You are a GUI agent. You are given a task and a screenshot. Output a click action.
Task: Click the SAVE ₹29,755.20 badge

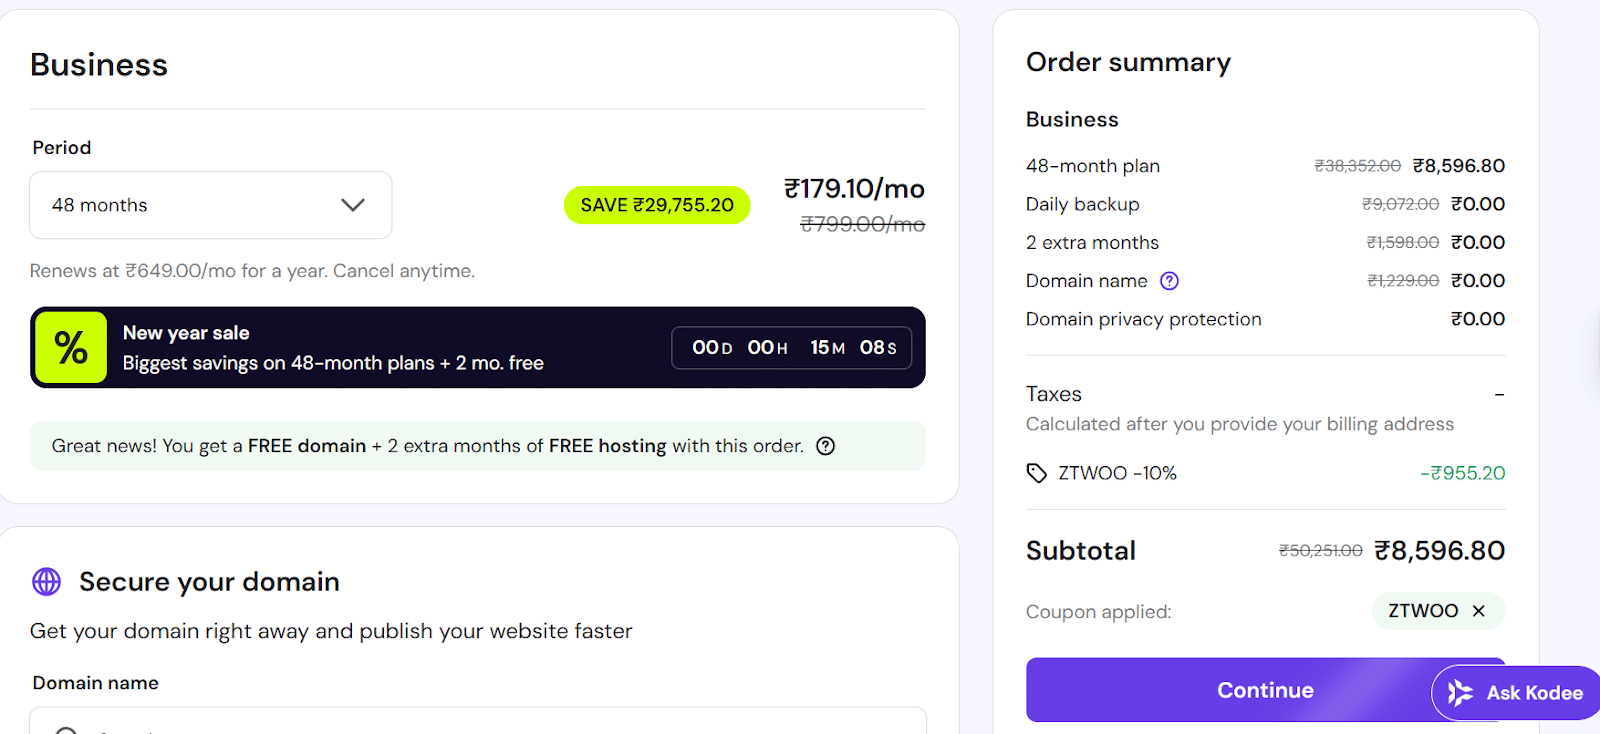tap(657, 204)
